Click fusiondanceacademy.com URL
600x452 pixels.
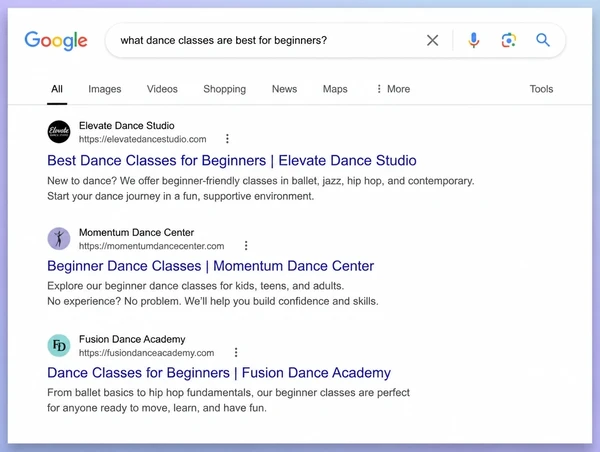pyautogui.click(x=147, y=353)
